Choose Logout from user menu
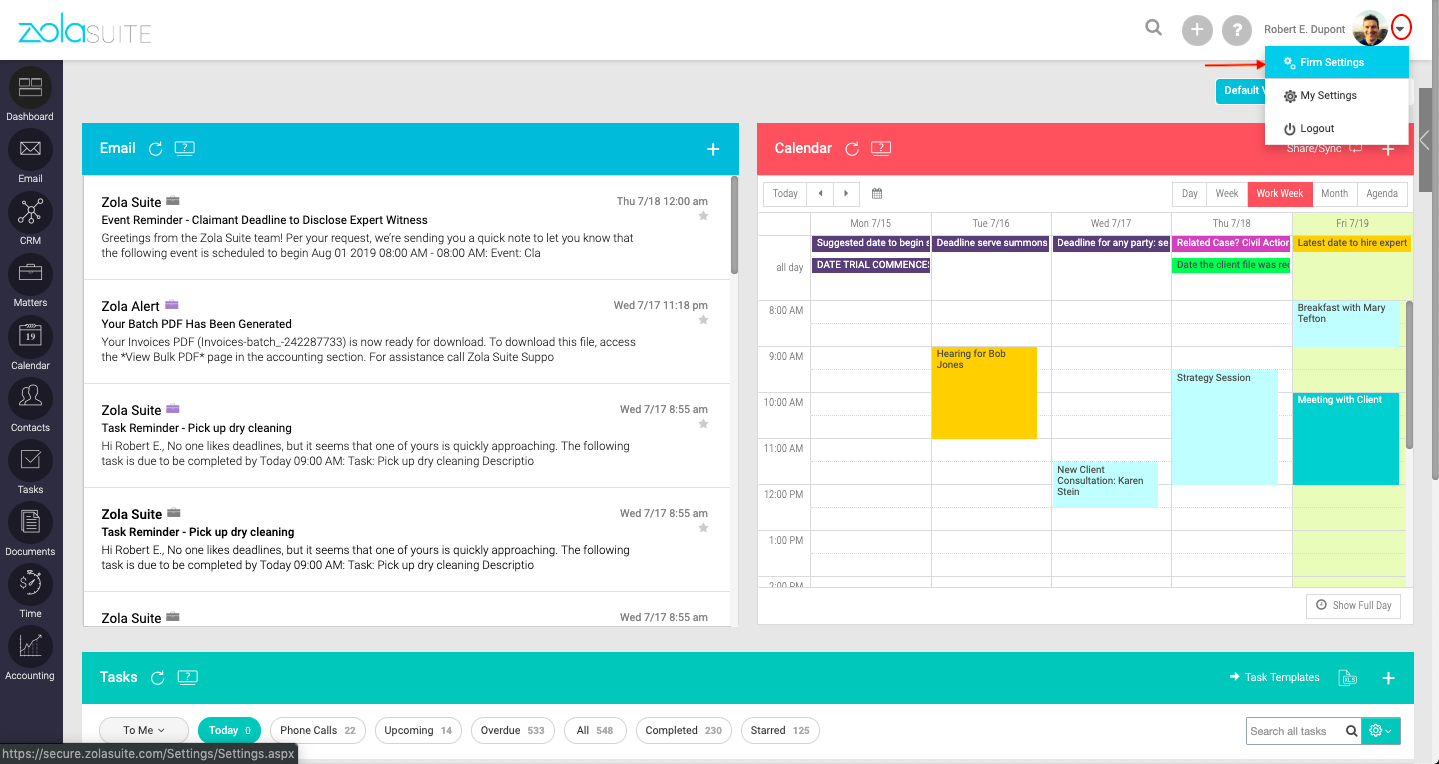 1337,128
